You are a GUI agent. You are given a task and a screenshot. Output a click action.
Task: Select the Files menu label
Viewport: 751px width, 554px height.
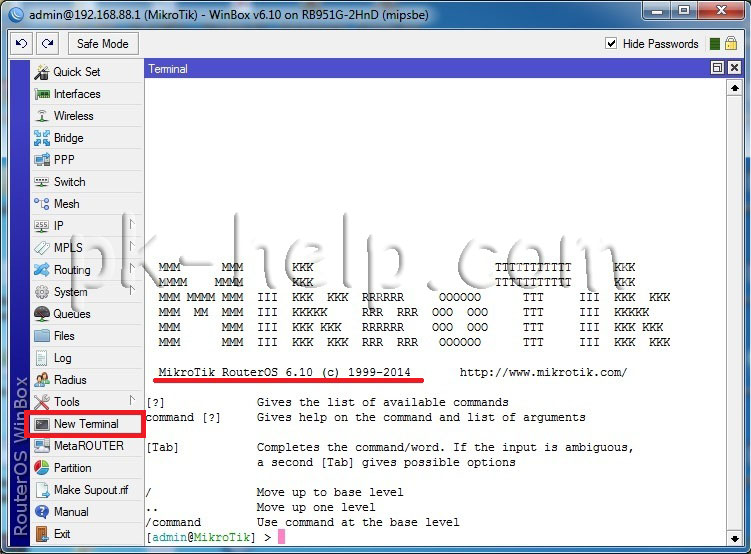point(64,336)
